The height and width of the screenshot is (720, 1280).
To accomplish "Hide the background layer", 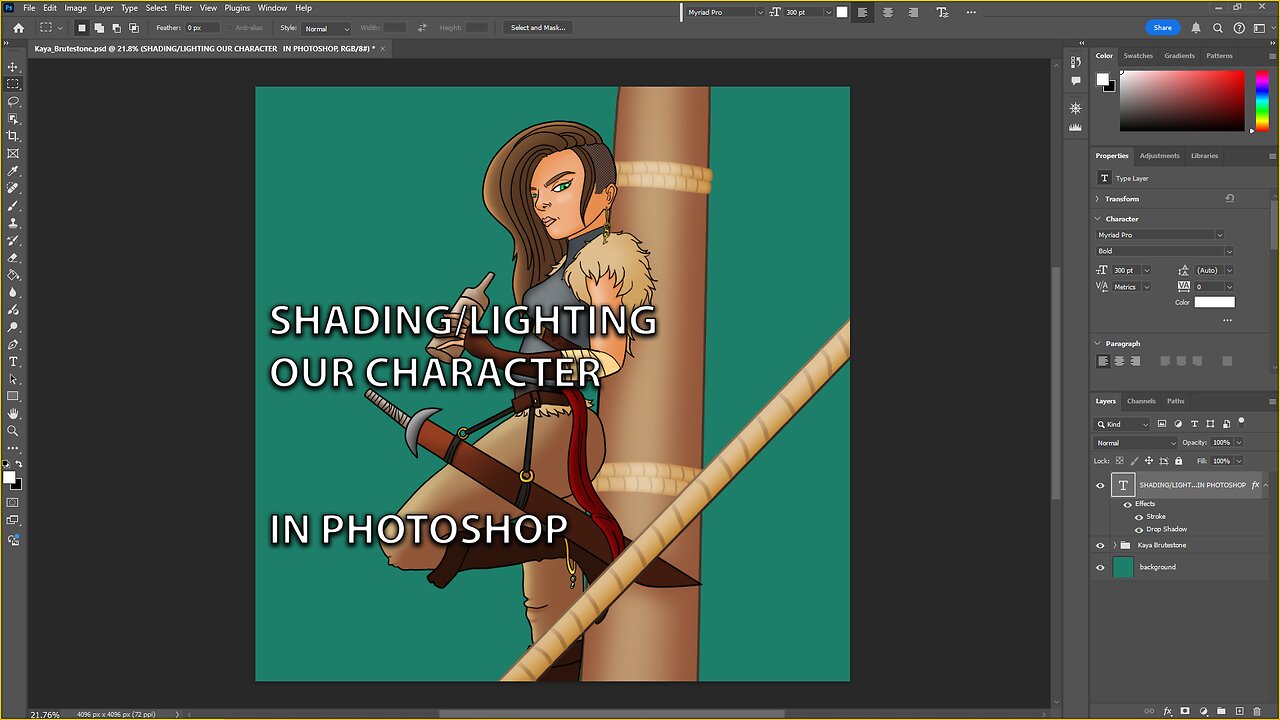I will [x=1101, y=567].
